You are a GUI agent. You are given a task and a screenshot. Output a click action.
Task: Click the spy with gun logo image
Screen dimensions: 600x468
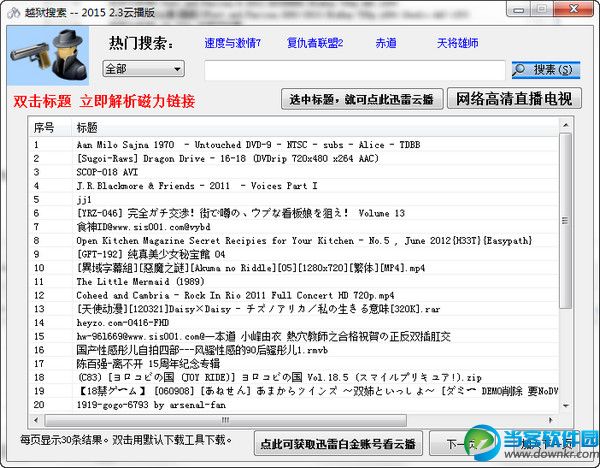click(48, 55)
